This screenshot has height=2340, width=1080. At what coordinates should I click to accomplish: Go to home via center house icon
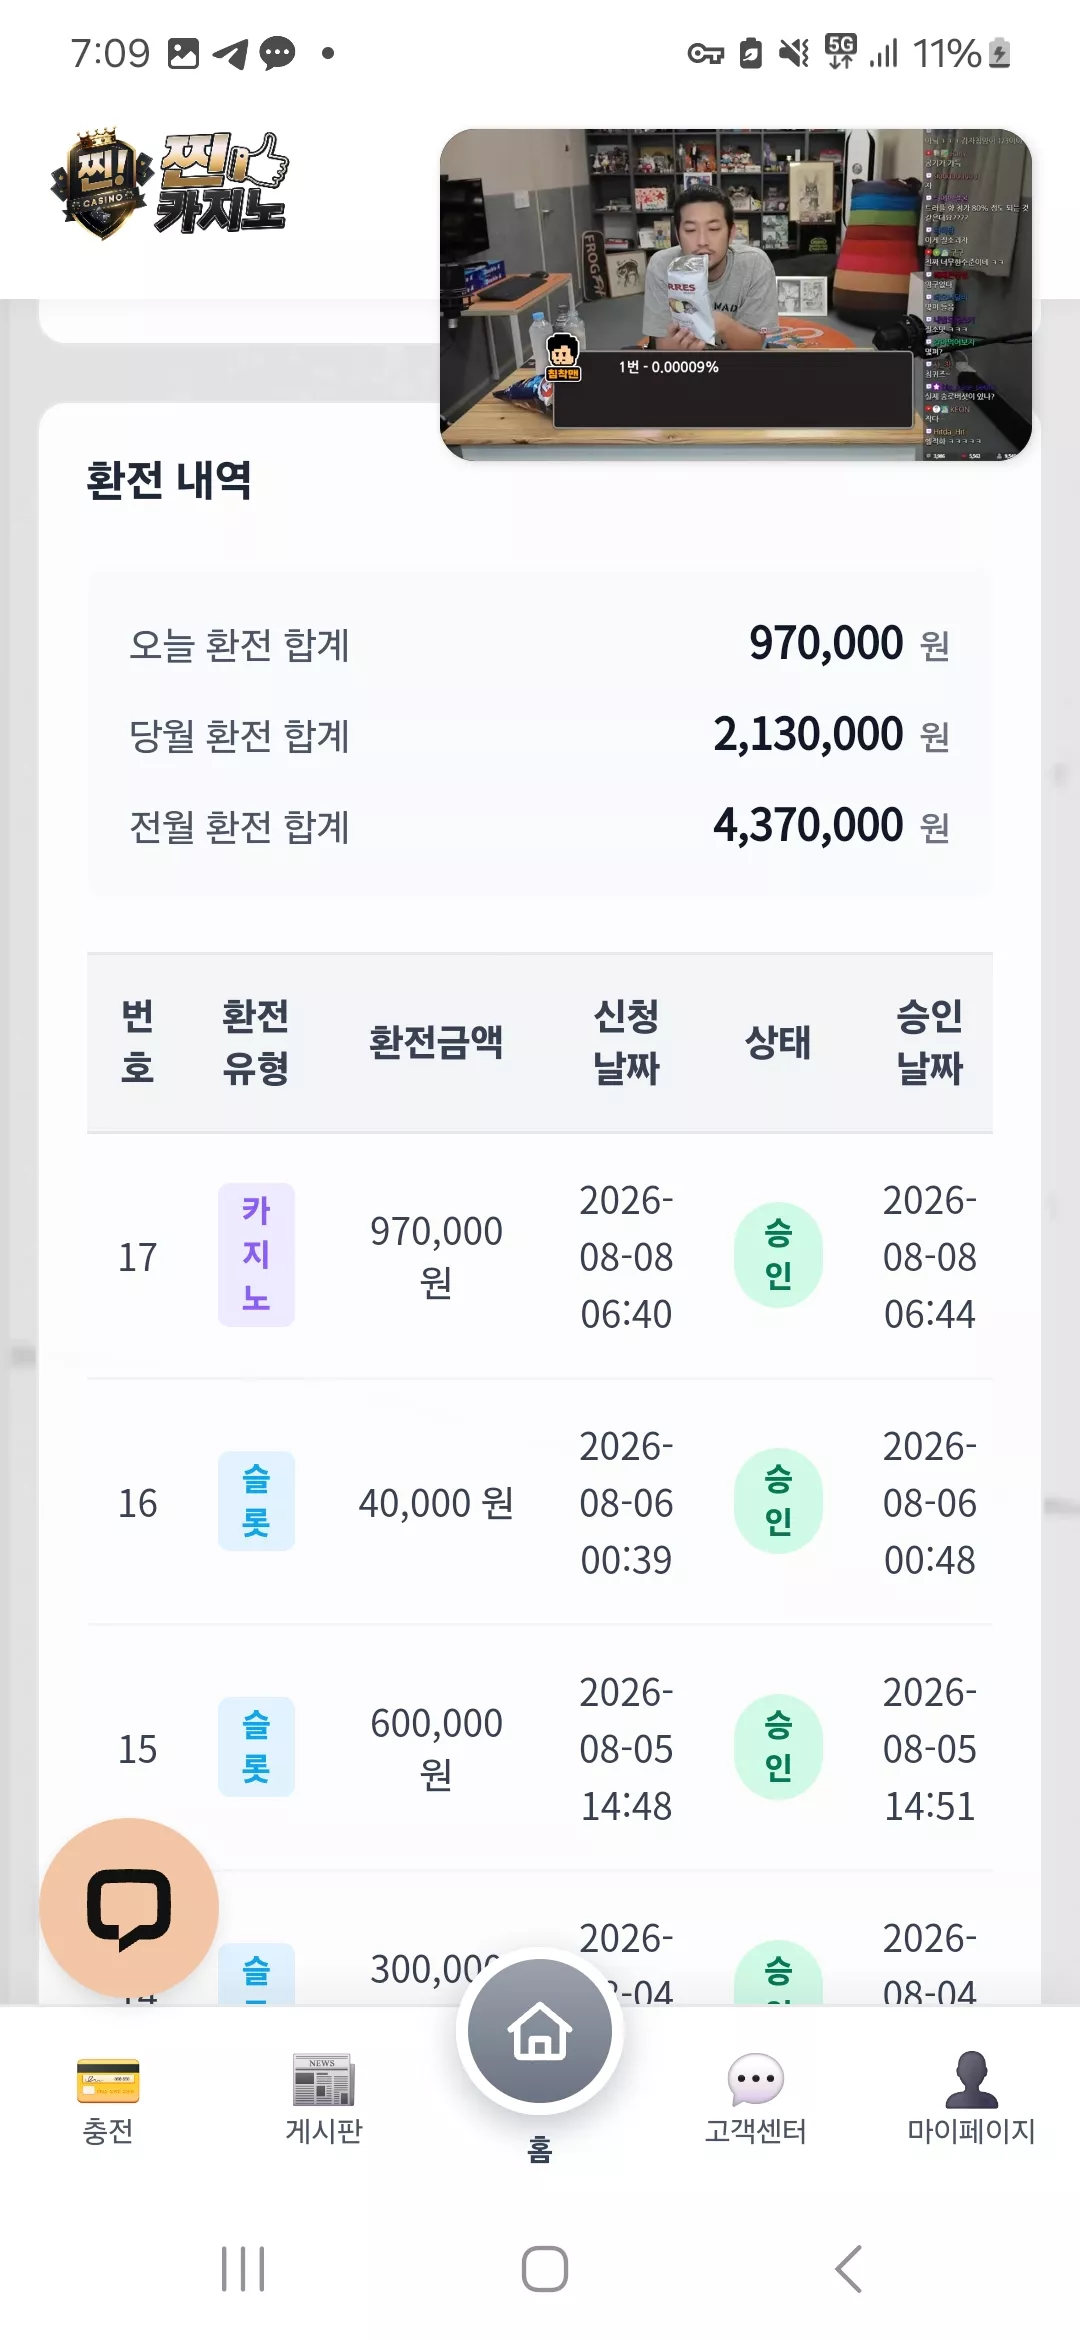click(x=540, y=2031)
